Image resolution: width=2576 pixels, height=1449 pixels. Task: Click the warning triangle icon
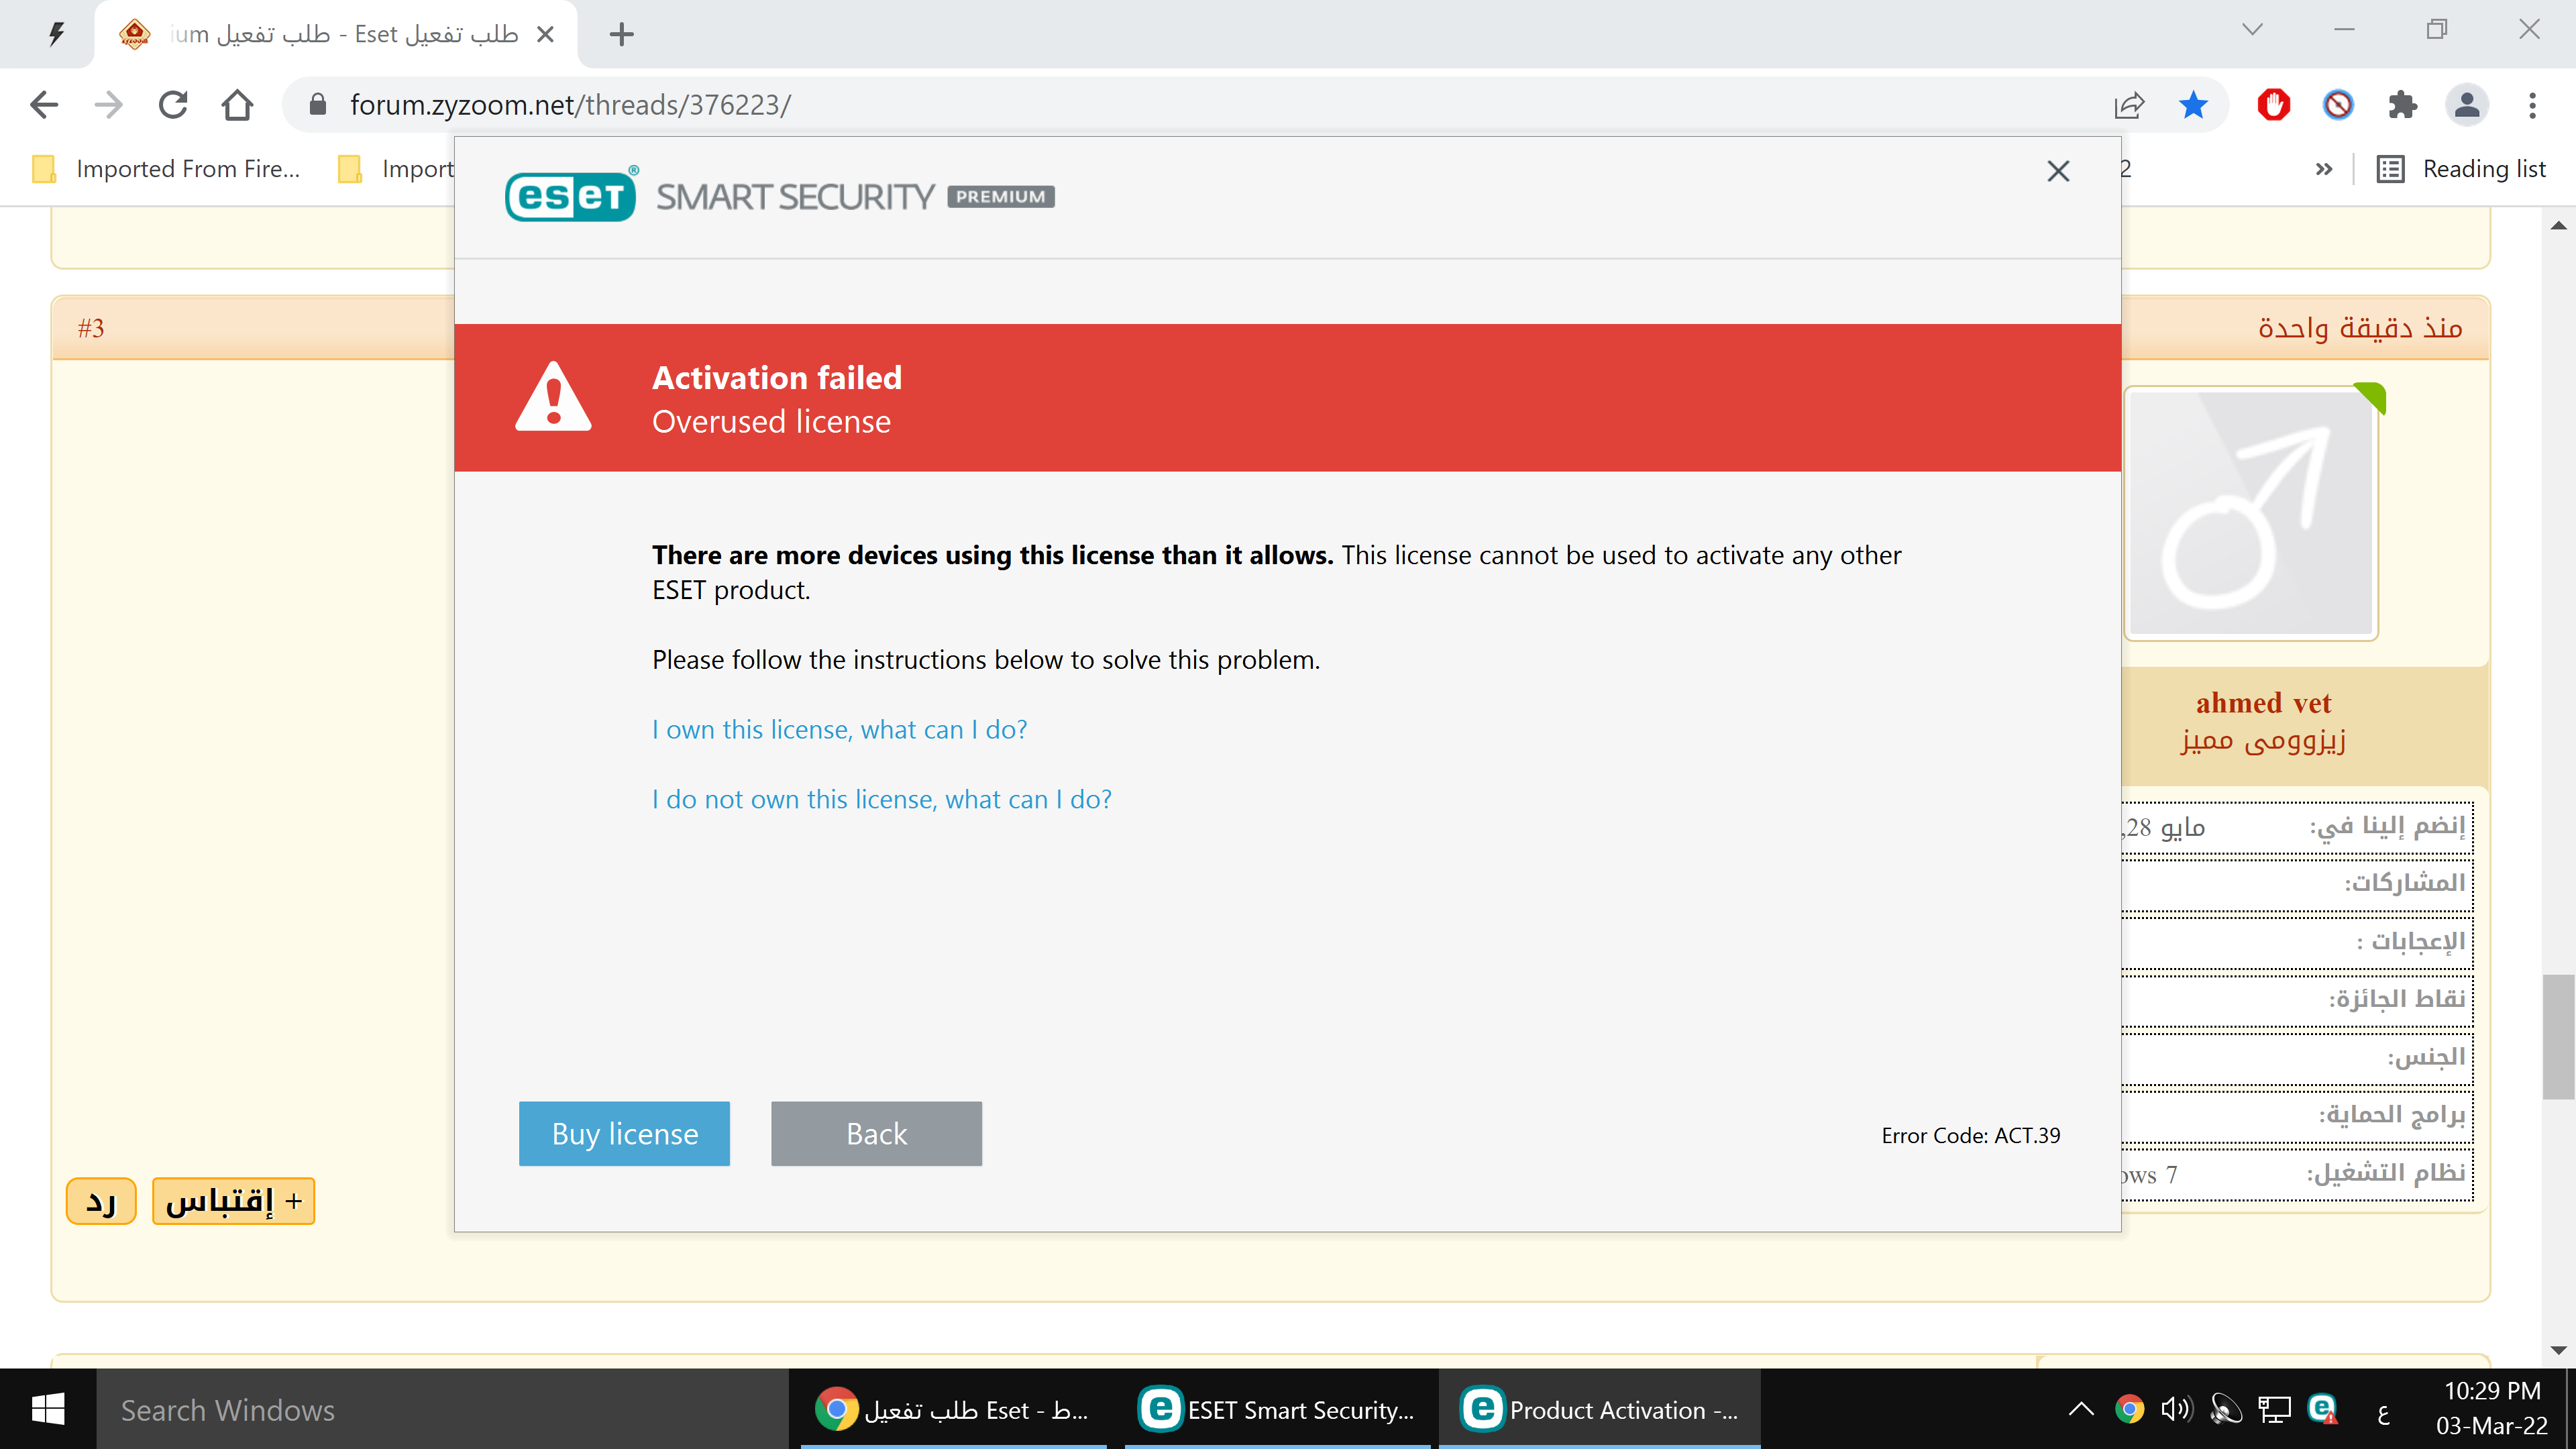click(x=553, y=397)
